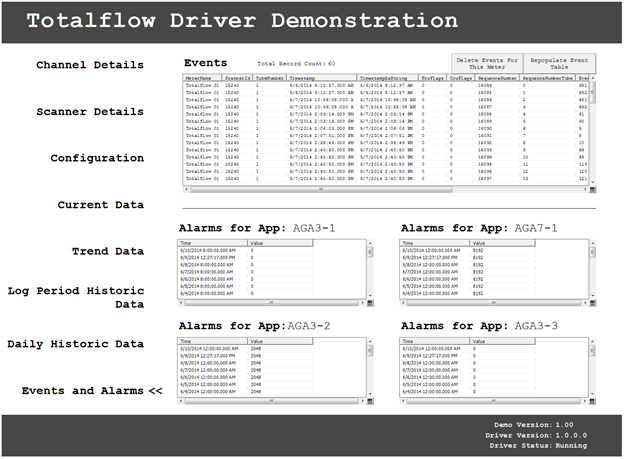
Task: Click the Events table corner icon
Action: click(x=592, y=190)
